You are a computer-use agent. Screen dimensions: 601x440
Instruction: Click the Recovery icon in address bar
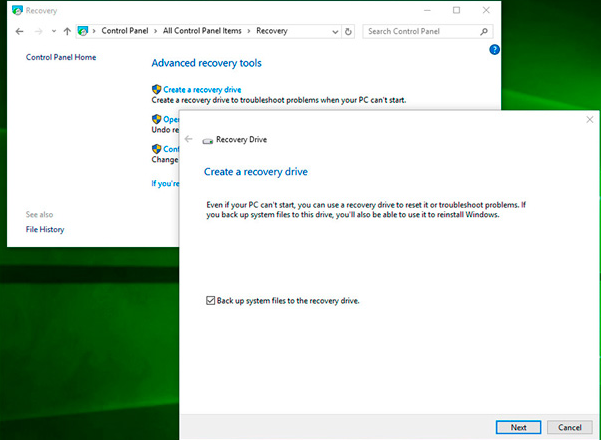tap(83, 31)
